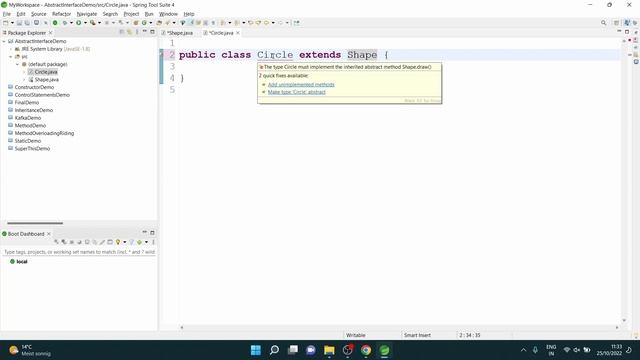The image size is (640, 360).
Task: Focus the Boot Dashboard tag filter field
Action: point(79,252)
